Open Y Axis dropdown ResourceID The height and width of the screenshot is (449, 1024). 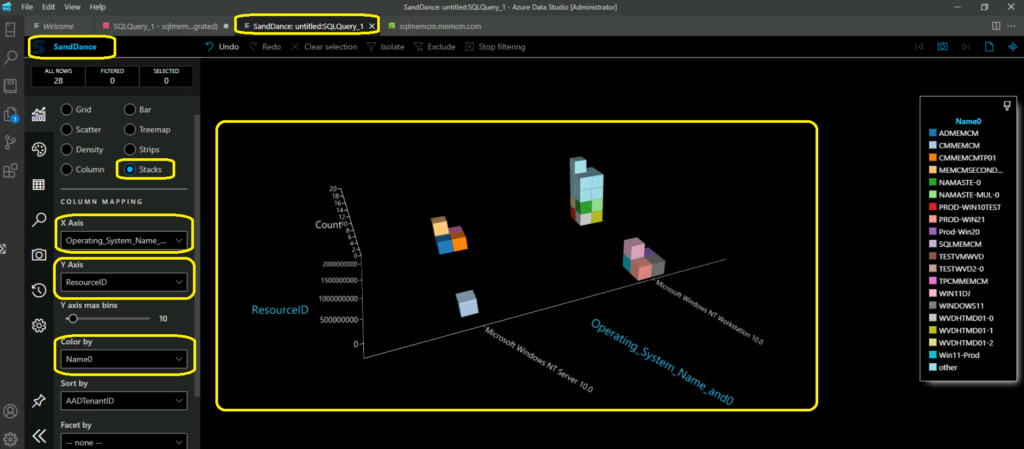[x=123, y=282]
